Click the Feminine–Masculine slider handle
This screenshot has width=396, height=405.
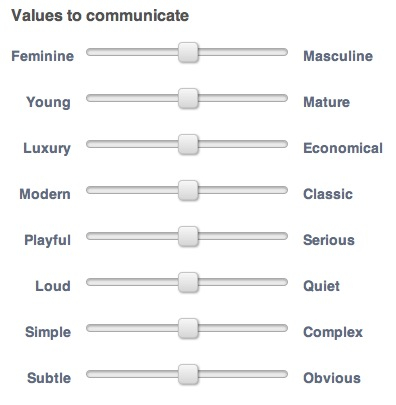click(x=188, y=52)
